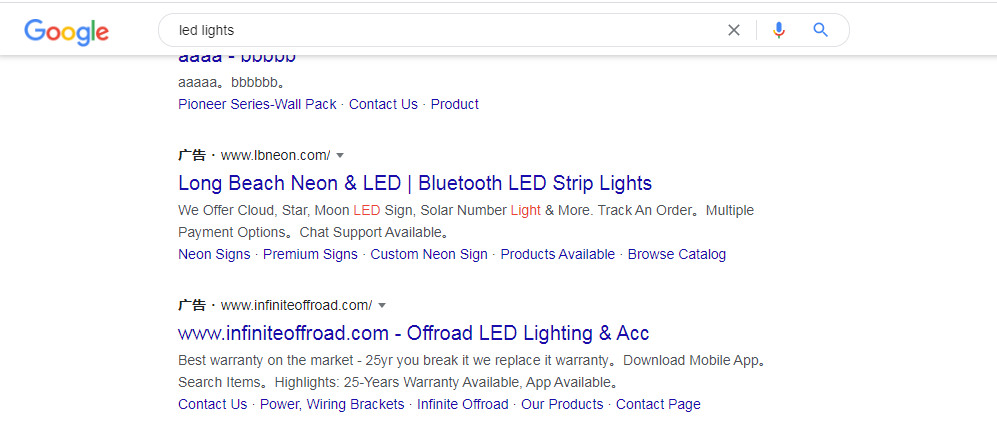The image size is (997, 431).
Task: Visit the Neon Signs sitelink
Action: pos(214,254)
